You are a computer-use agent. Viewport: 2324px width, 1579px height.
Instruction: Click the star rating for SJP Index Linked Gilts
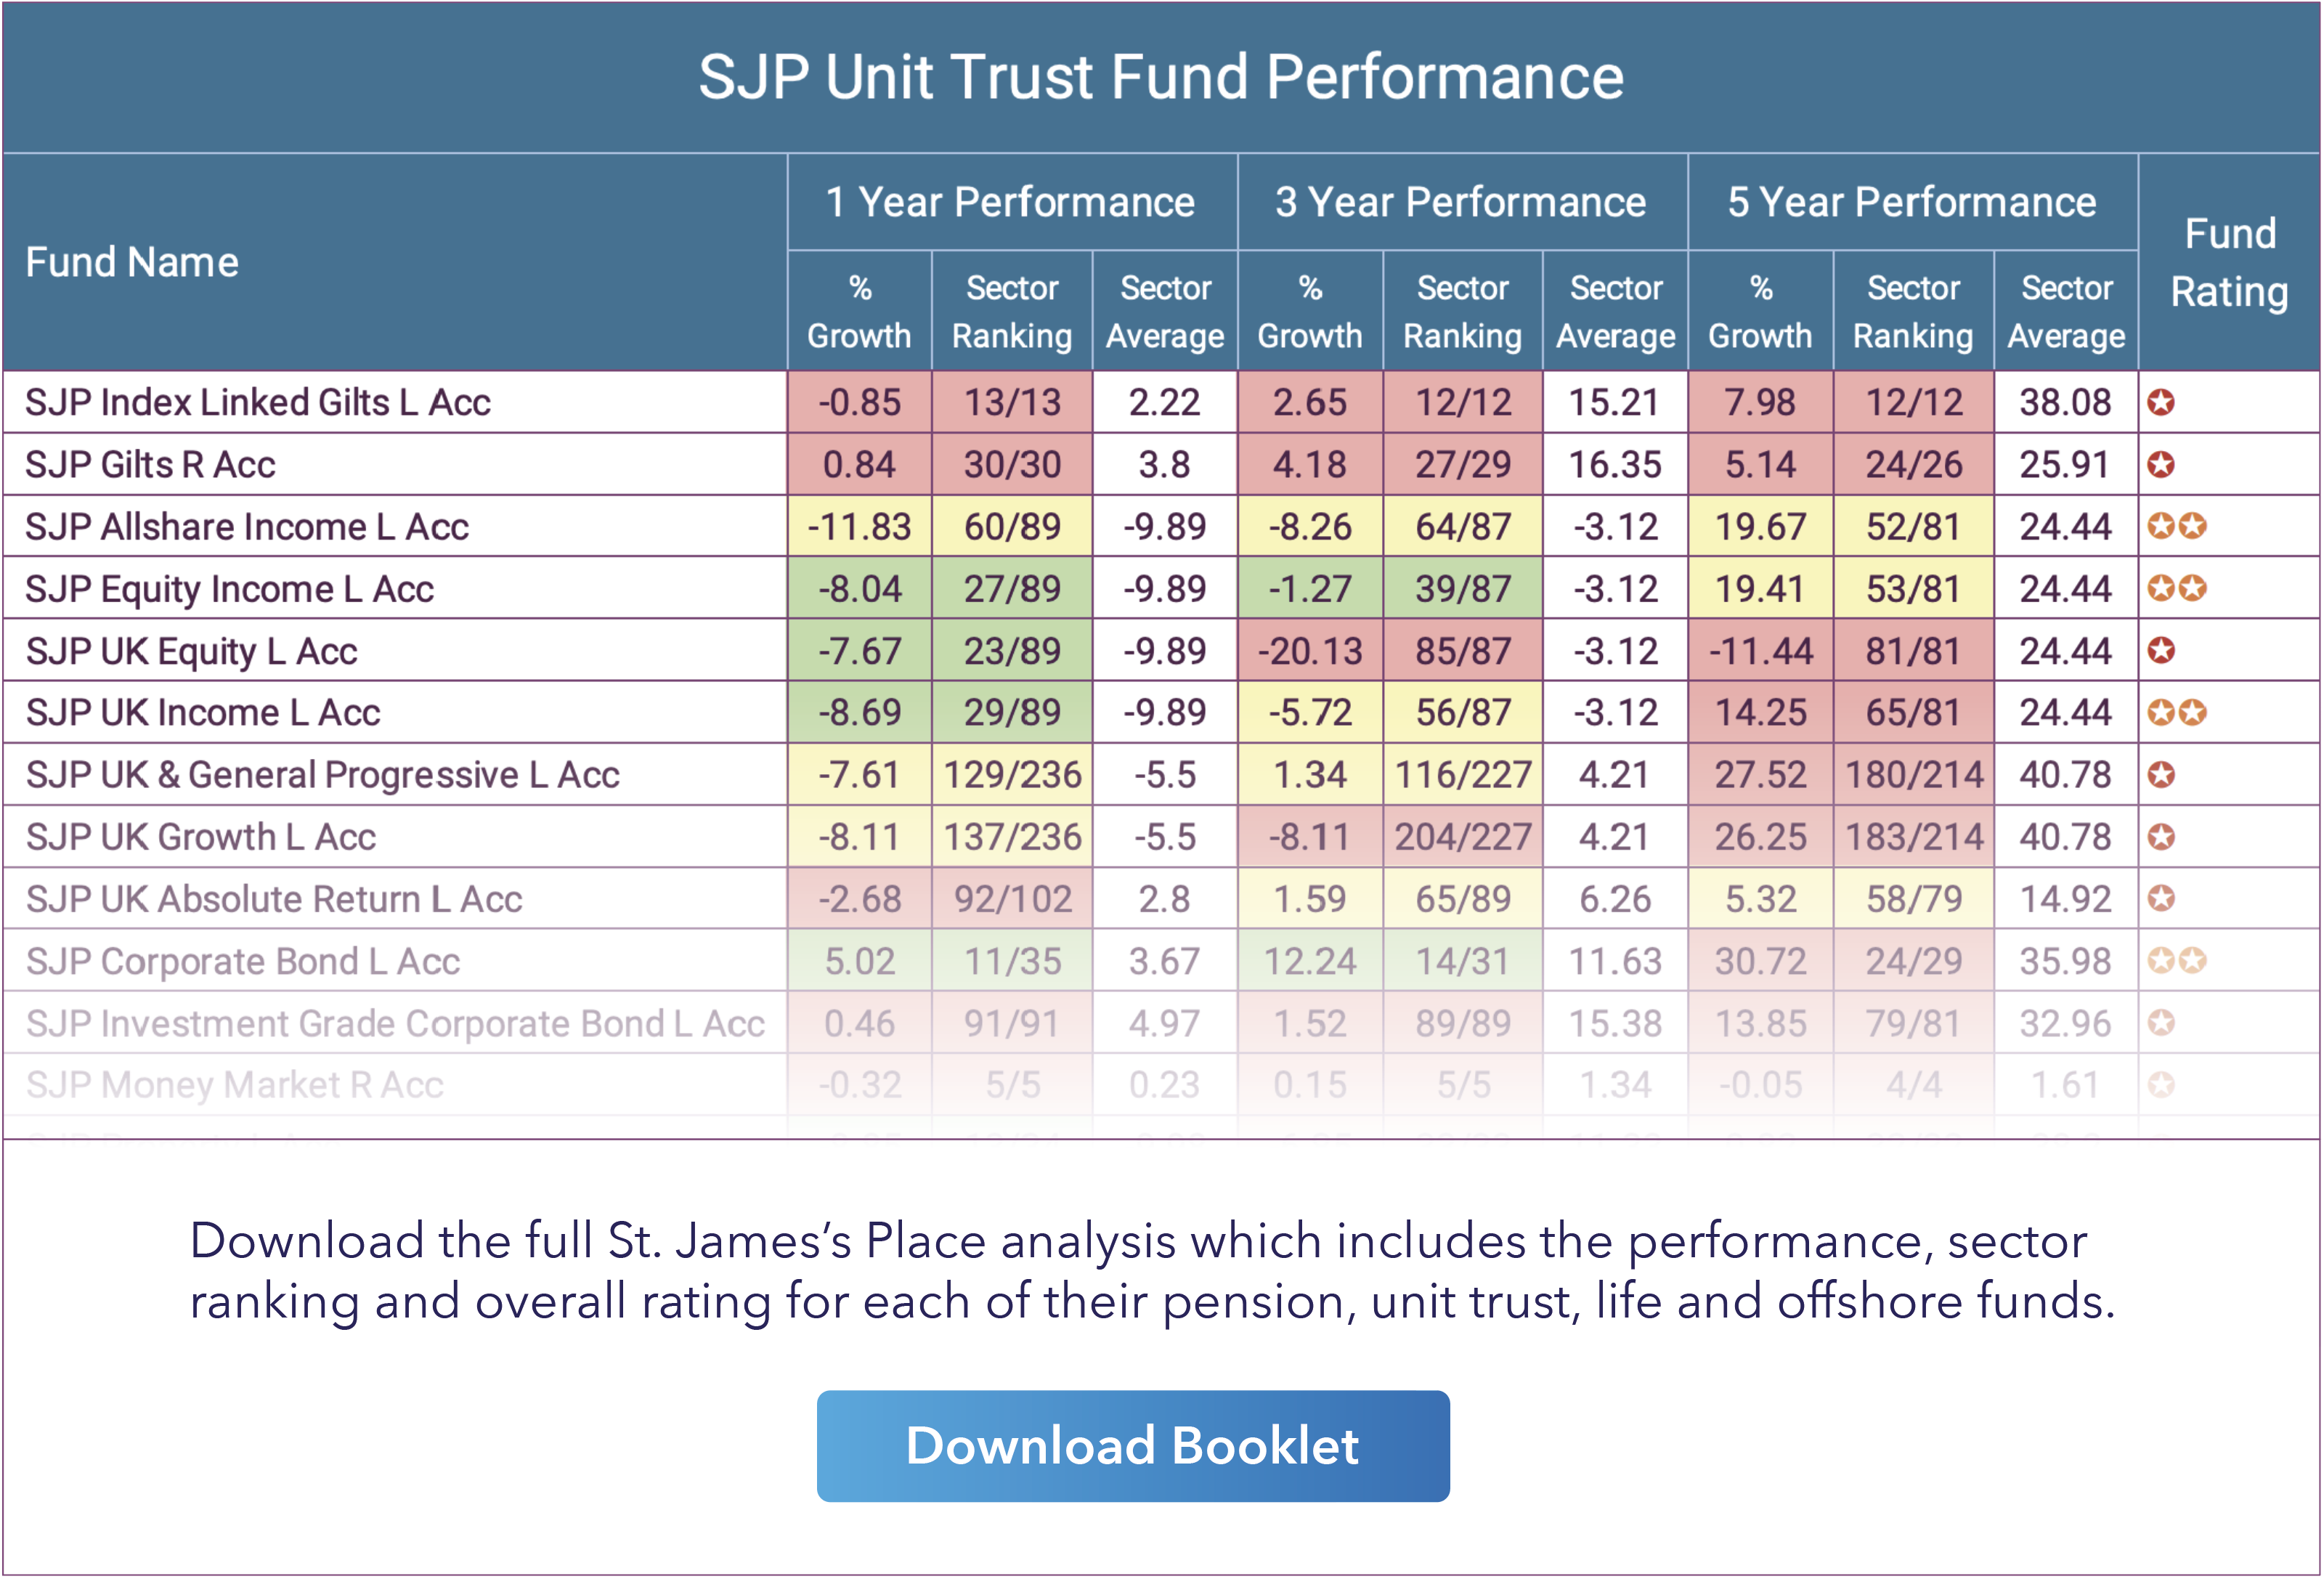point(2161,403)
